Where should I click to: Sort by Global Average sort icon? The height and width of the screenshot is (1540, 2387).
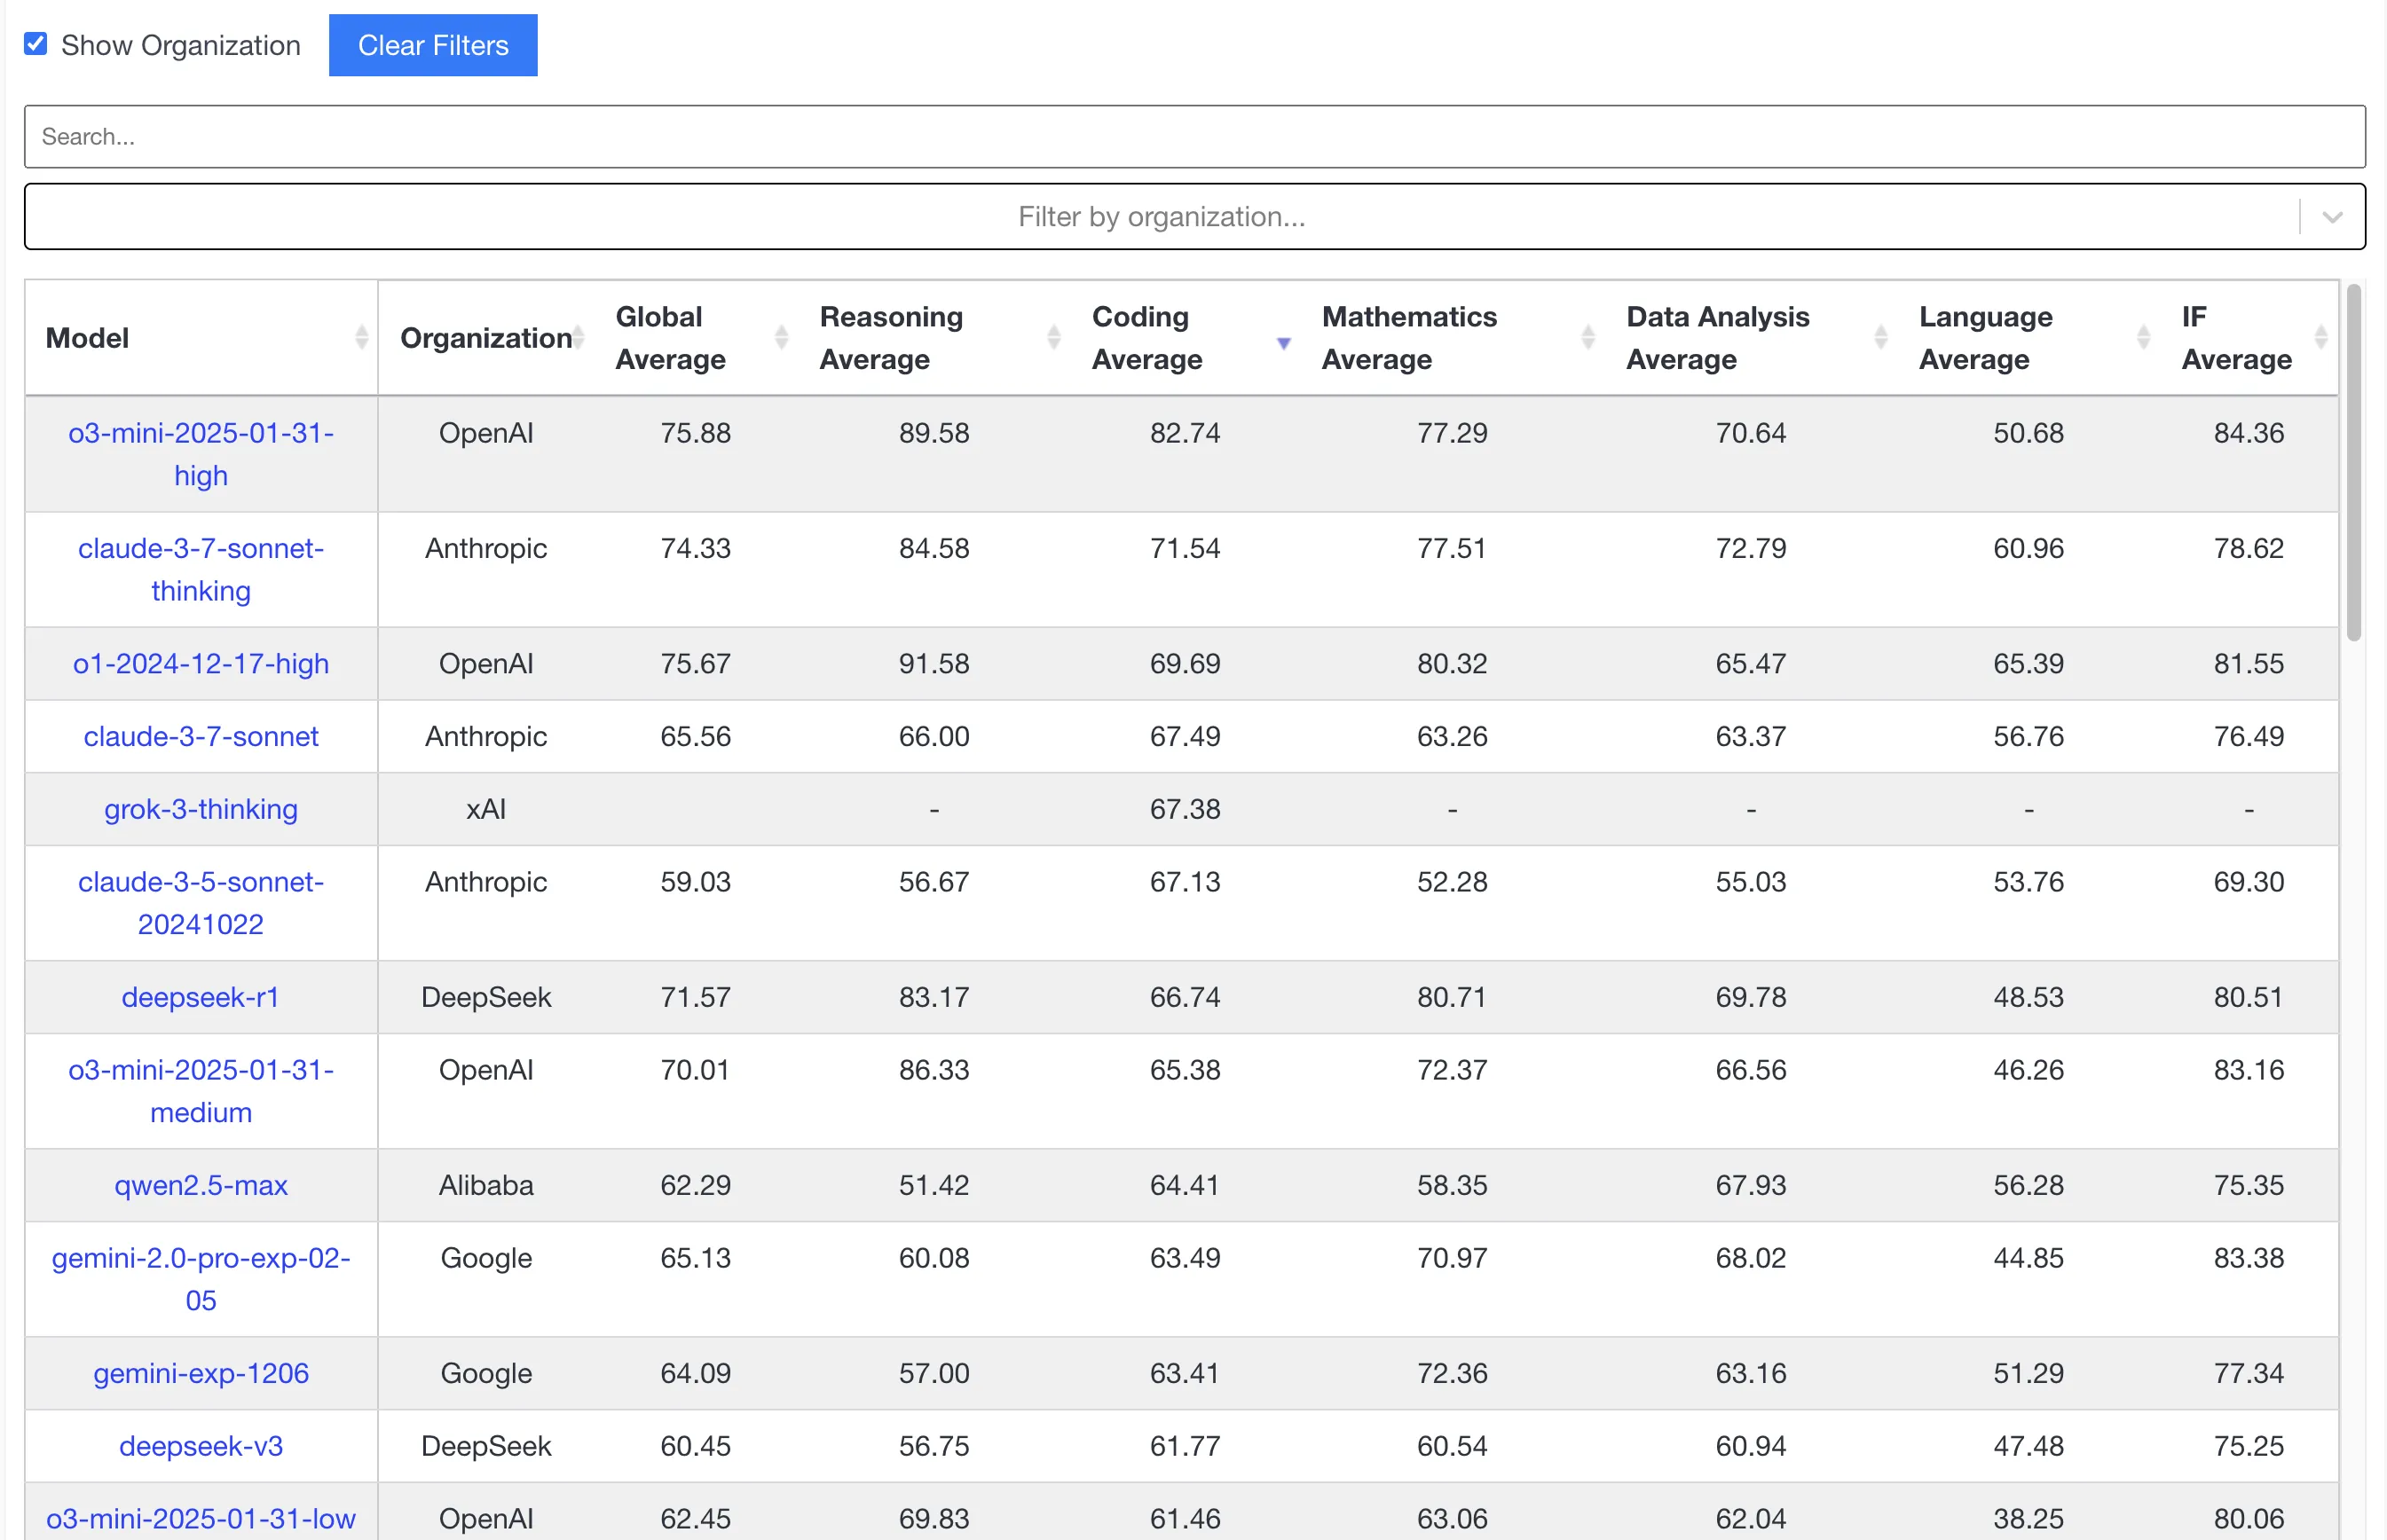click(x=782, y=338)
